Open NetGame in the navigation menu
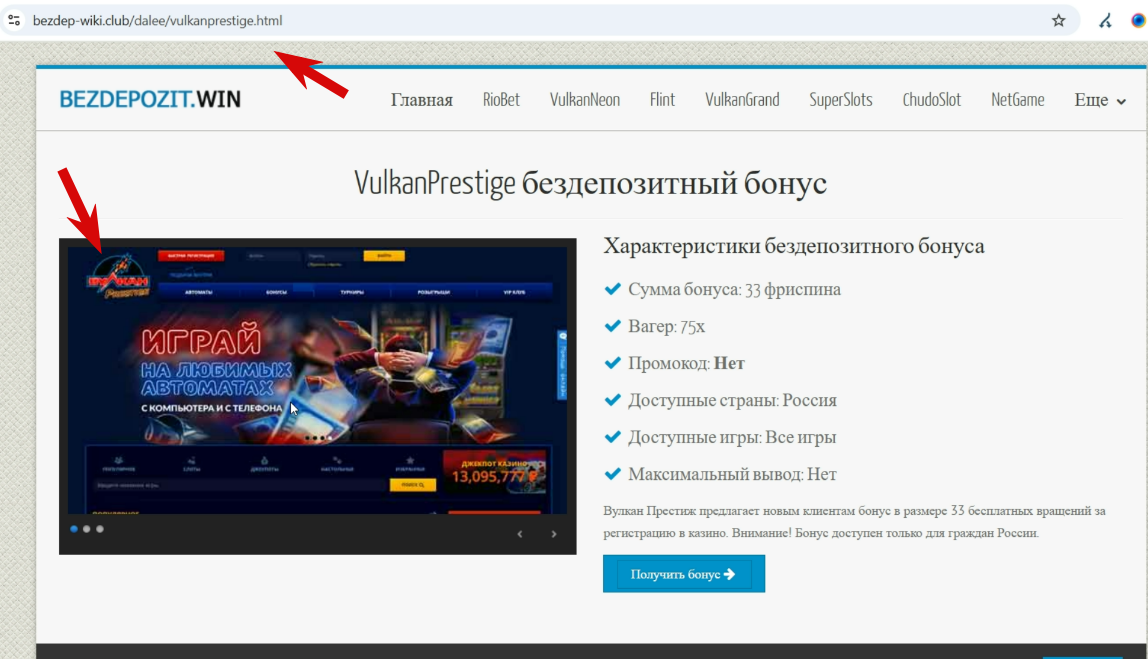The image size is (1148, 659). pyautogui.click(x=1018, y=100)
